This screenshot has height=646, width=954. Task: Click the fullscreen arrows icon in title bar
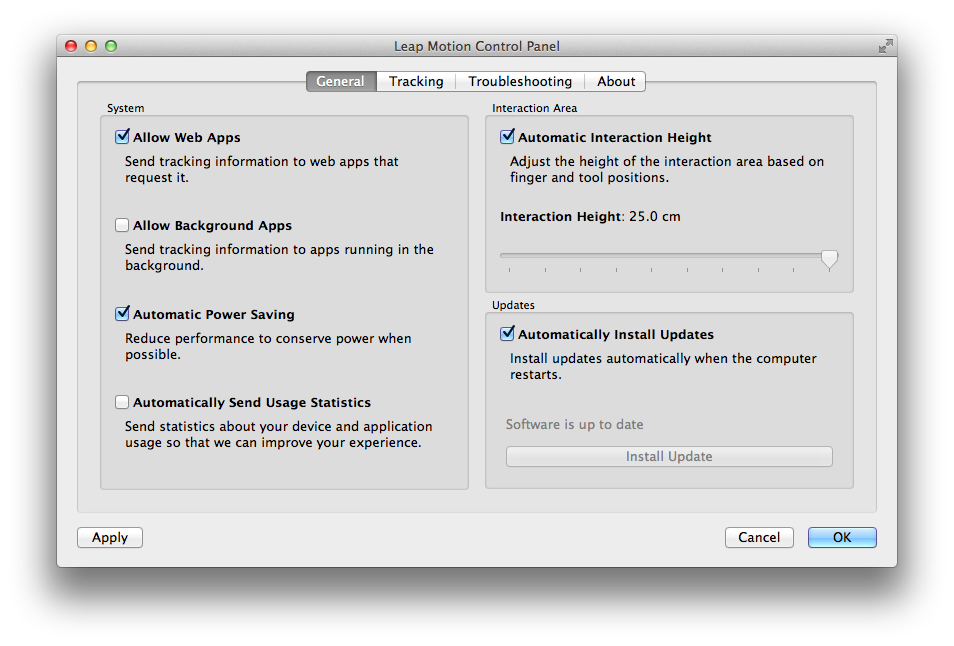886,46
